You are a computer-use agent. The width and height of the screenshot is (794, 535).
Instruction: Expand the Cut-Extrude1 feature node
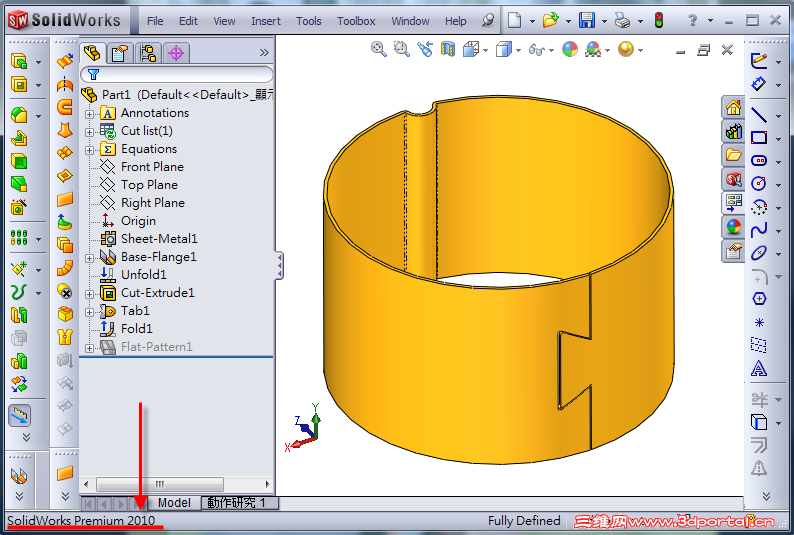(x=89, y=294)
